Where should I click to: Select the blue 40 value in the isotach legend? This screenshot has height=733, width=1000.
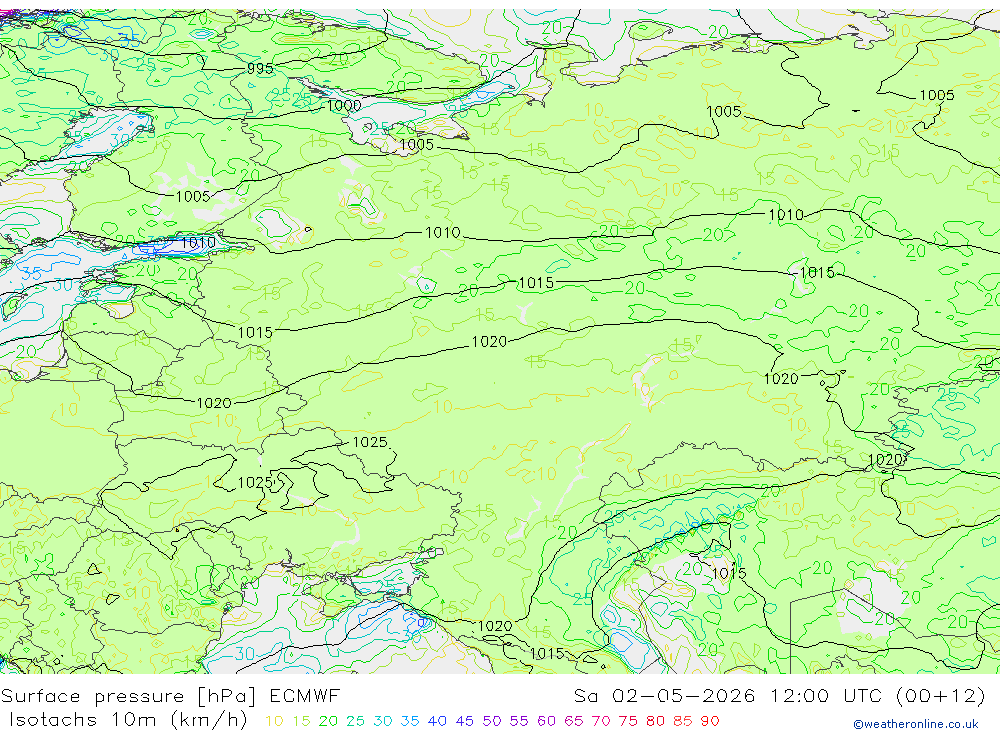[x=438, y=722]
